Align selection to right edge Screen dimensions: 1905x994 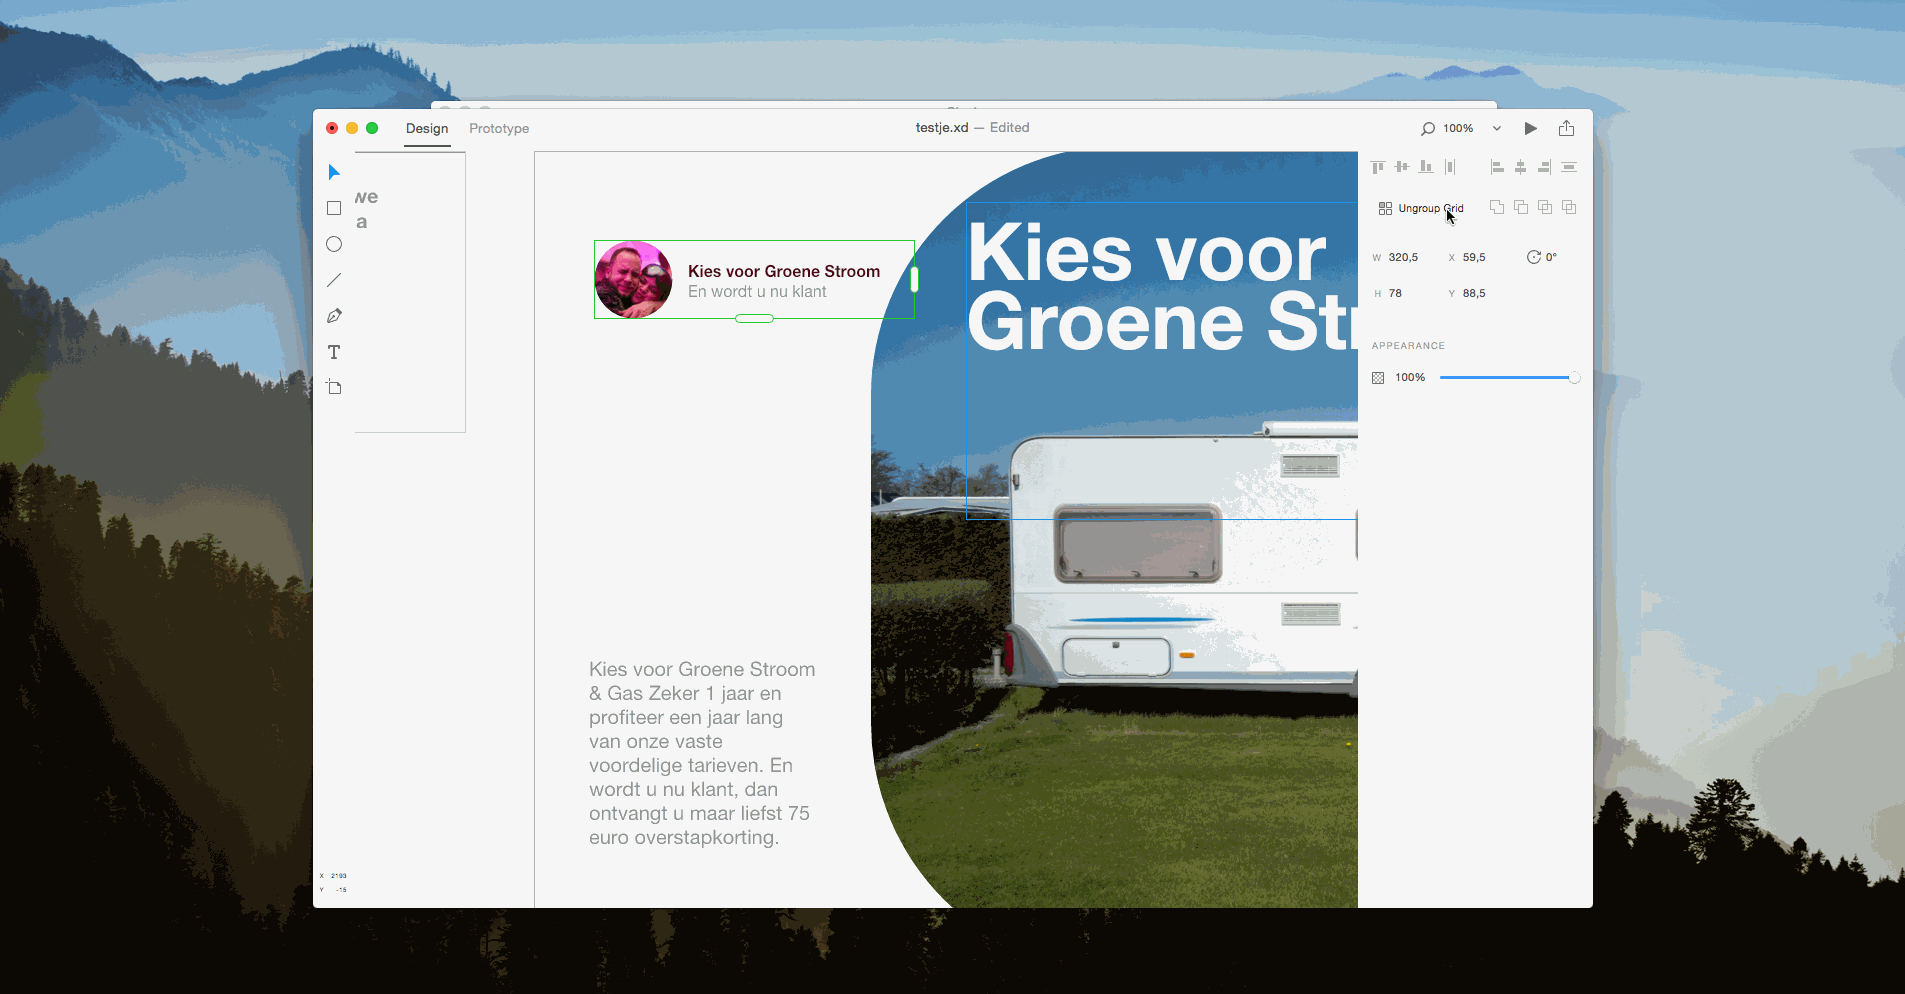(1545, 167)
